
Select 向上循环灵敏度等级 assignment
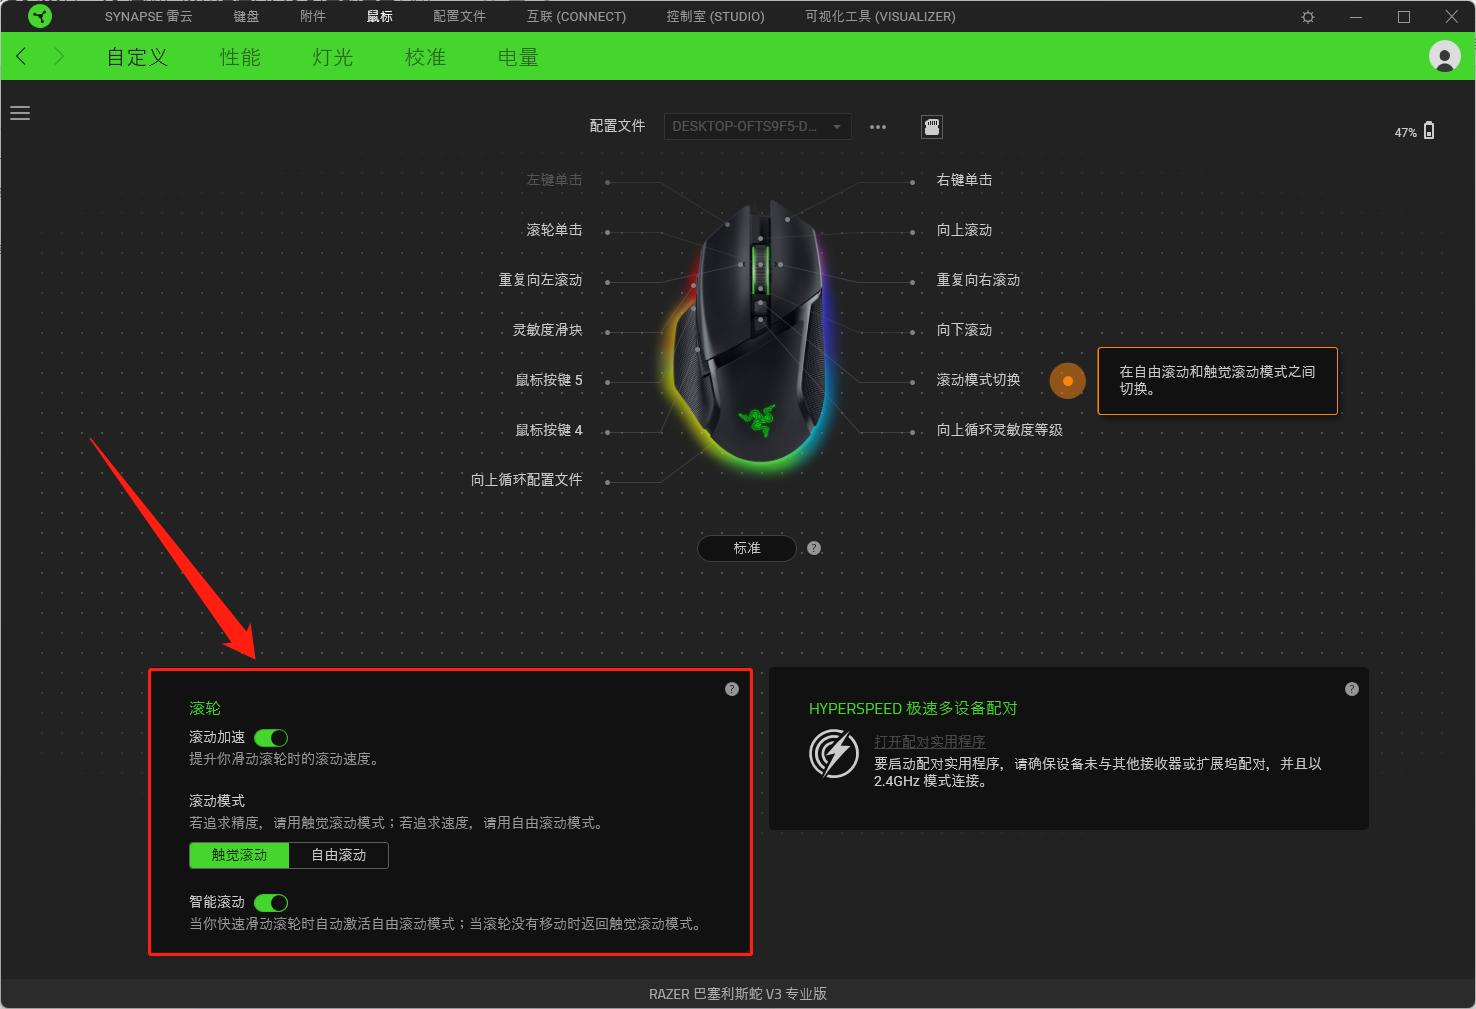[x=999, y=430]
